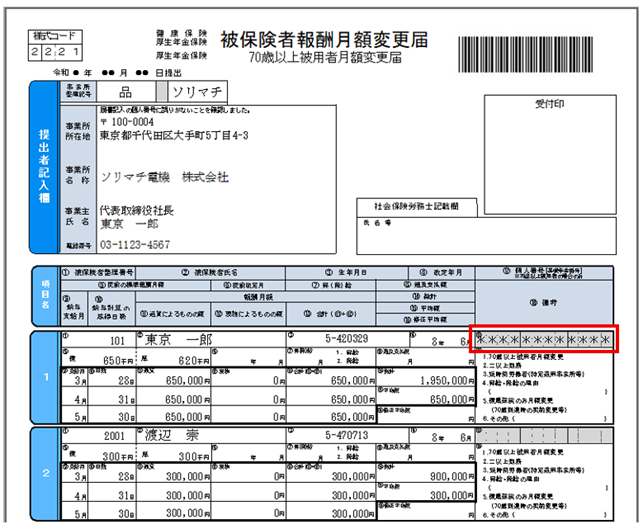Screen dimensions: 643x529
Task: Select the form code digits 2221
Action: [x=55, y=52]
